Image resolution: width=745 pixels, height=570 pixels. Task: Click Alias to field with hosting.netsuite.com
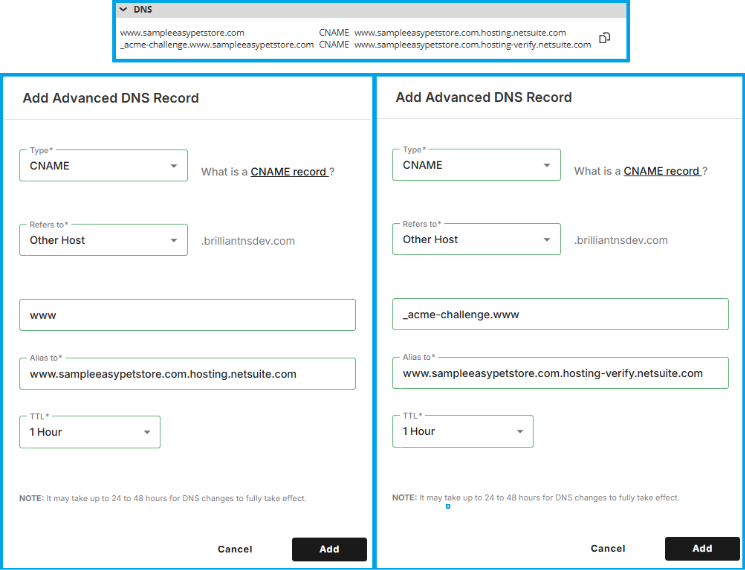pos(187,374)
